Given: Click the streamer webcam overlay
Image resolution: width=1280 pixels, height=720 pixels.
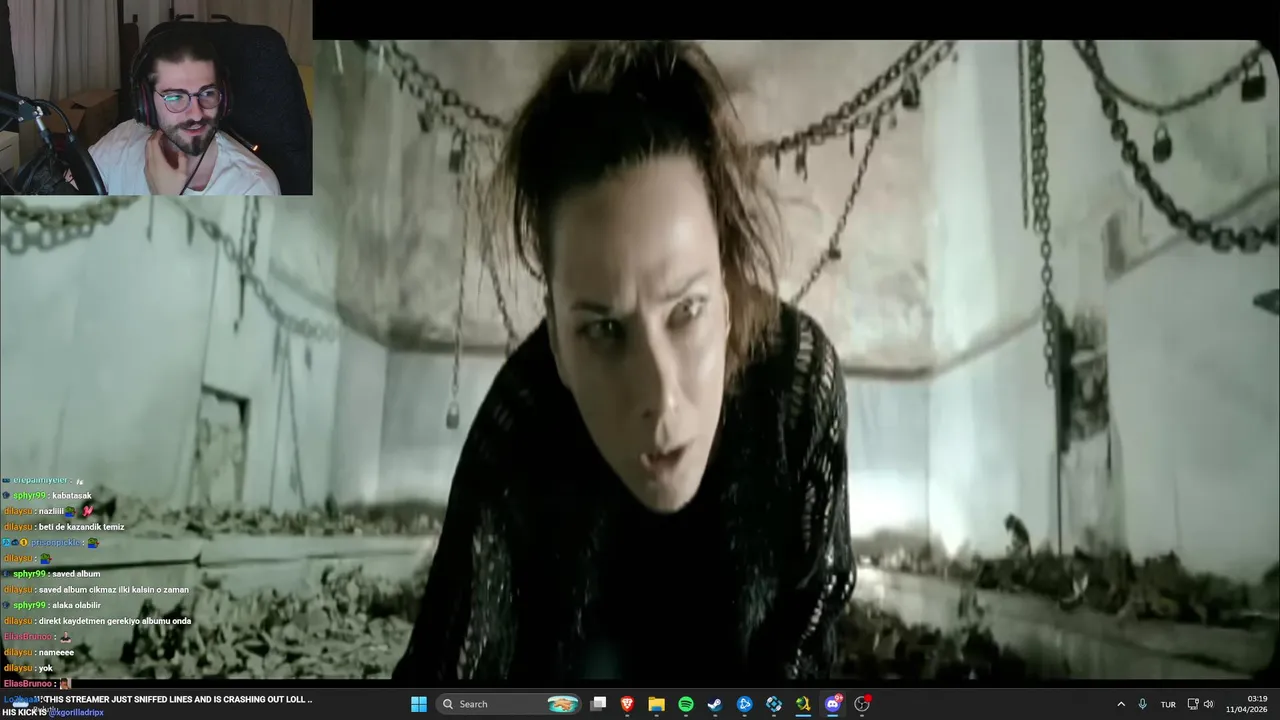Looking at the screenshot, I should coord(156,97).
